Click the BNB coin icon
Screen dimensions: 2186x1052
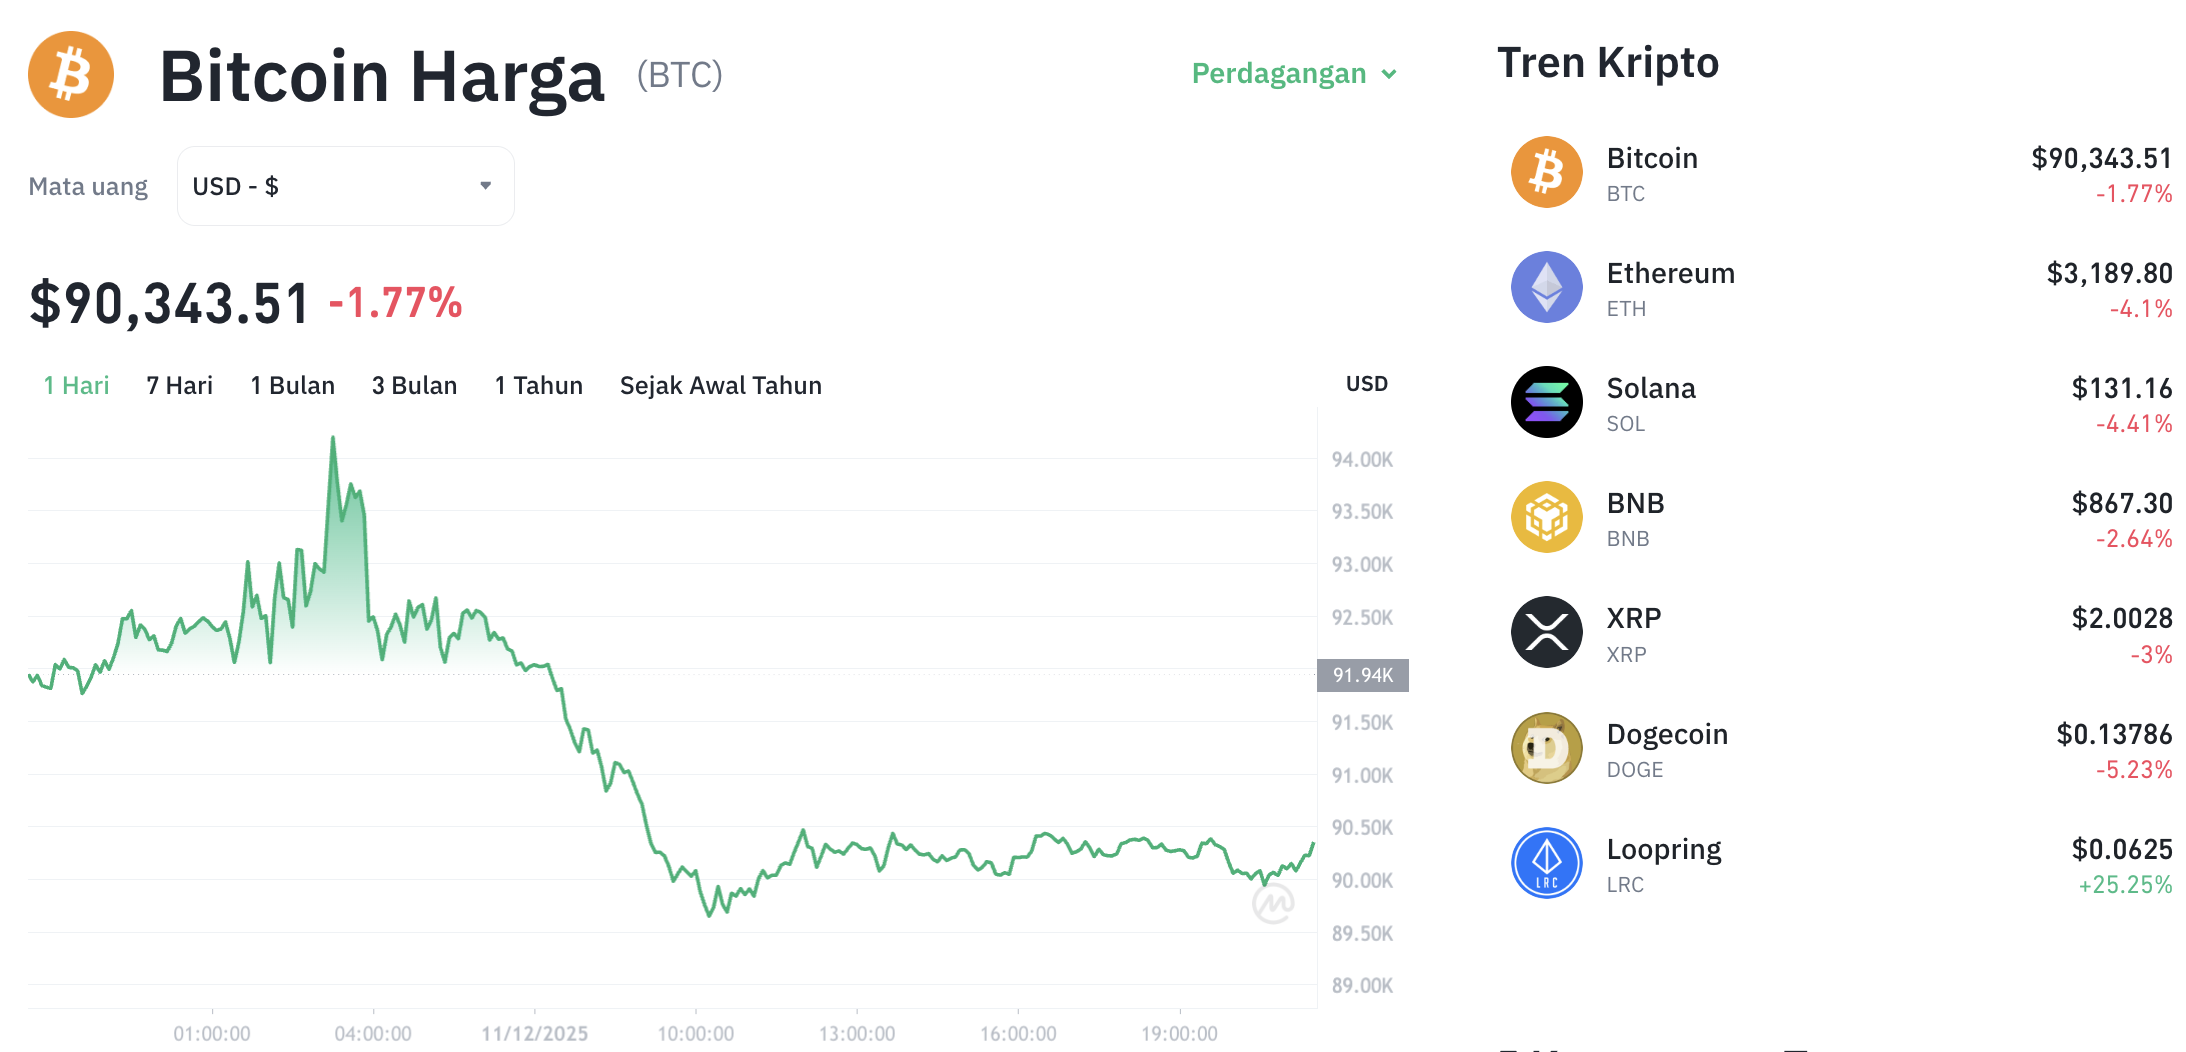click(1546, 517)
